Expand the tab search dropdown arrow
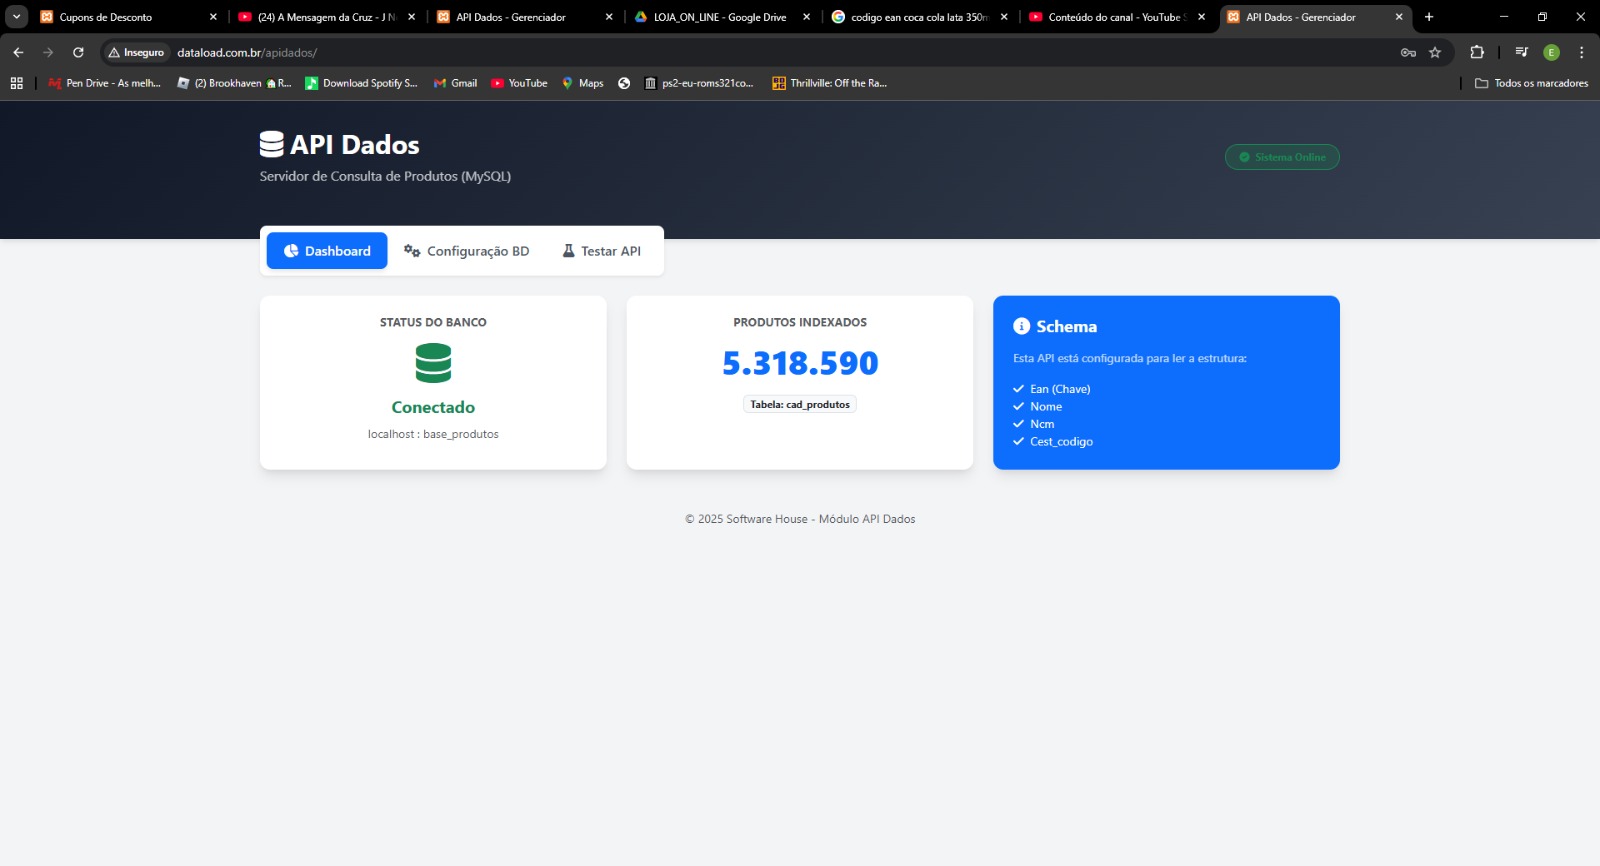This screenshot has width=1600, height=866. tap(17, 17)
